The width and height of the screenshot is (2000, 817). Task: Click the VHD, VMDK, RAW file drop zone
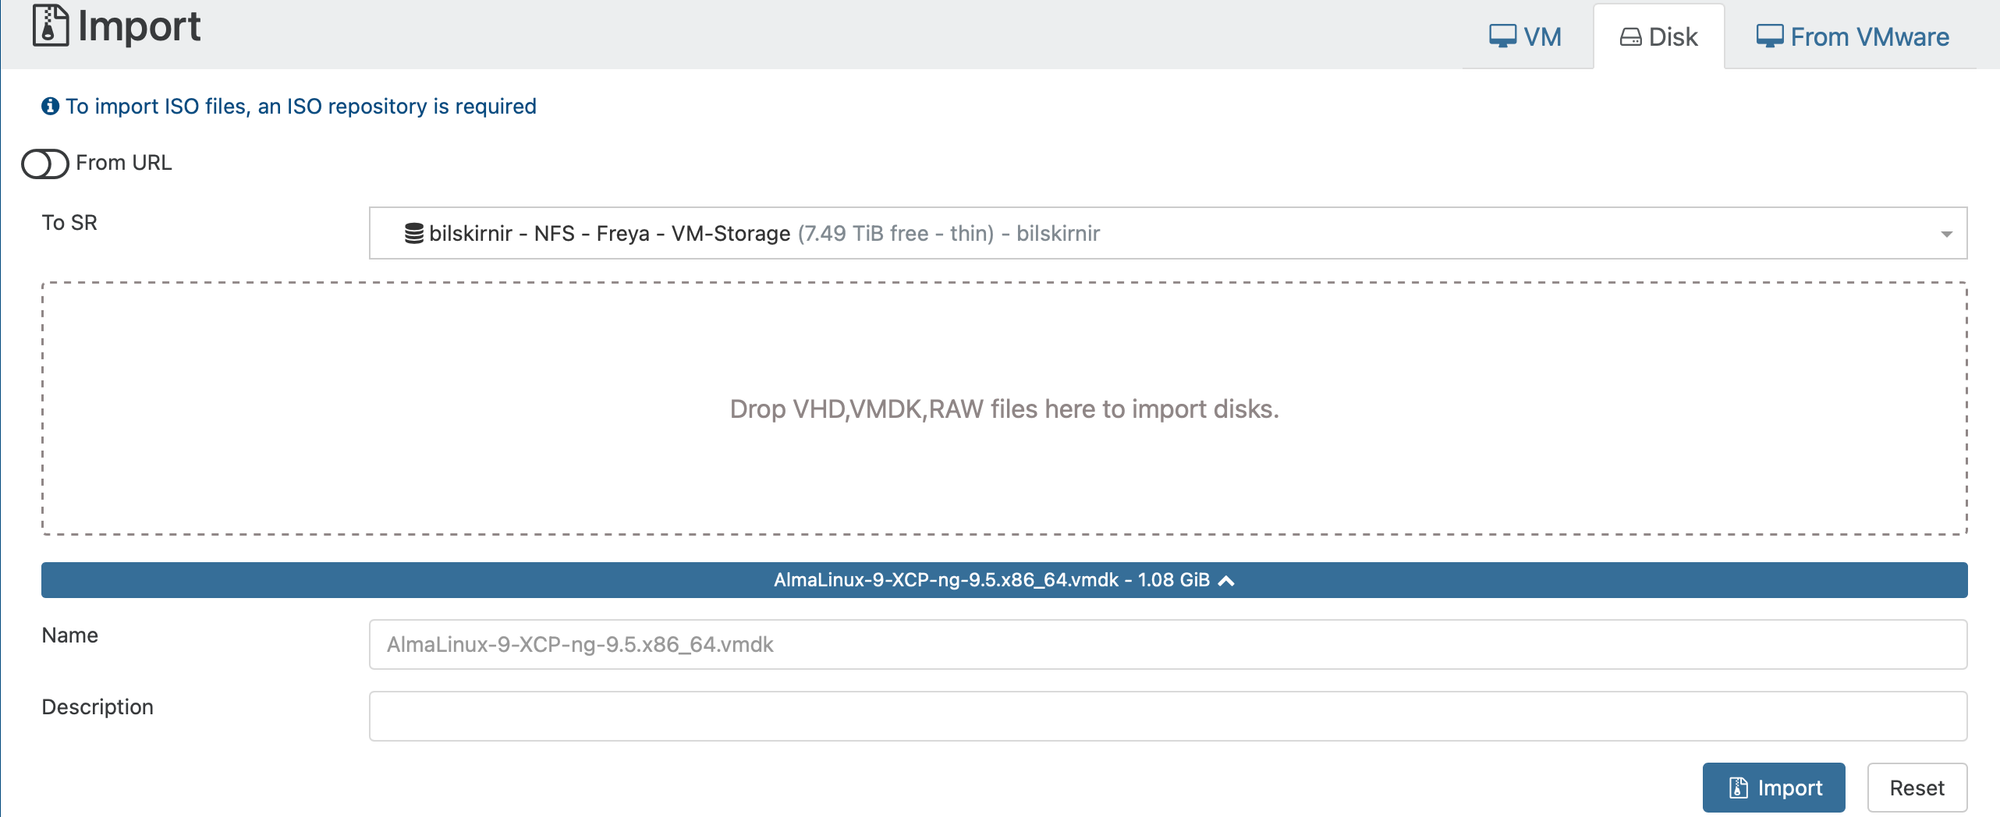(x=1004, y=409)
